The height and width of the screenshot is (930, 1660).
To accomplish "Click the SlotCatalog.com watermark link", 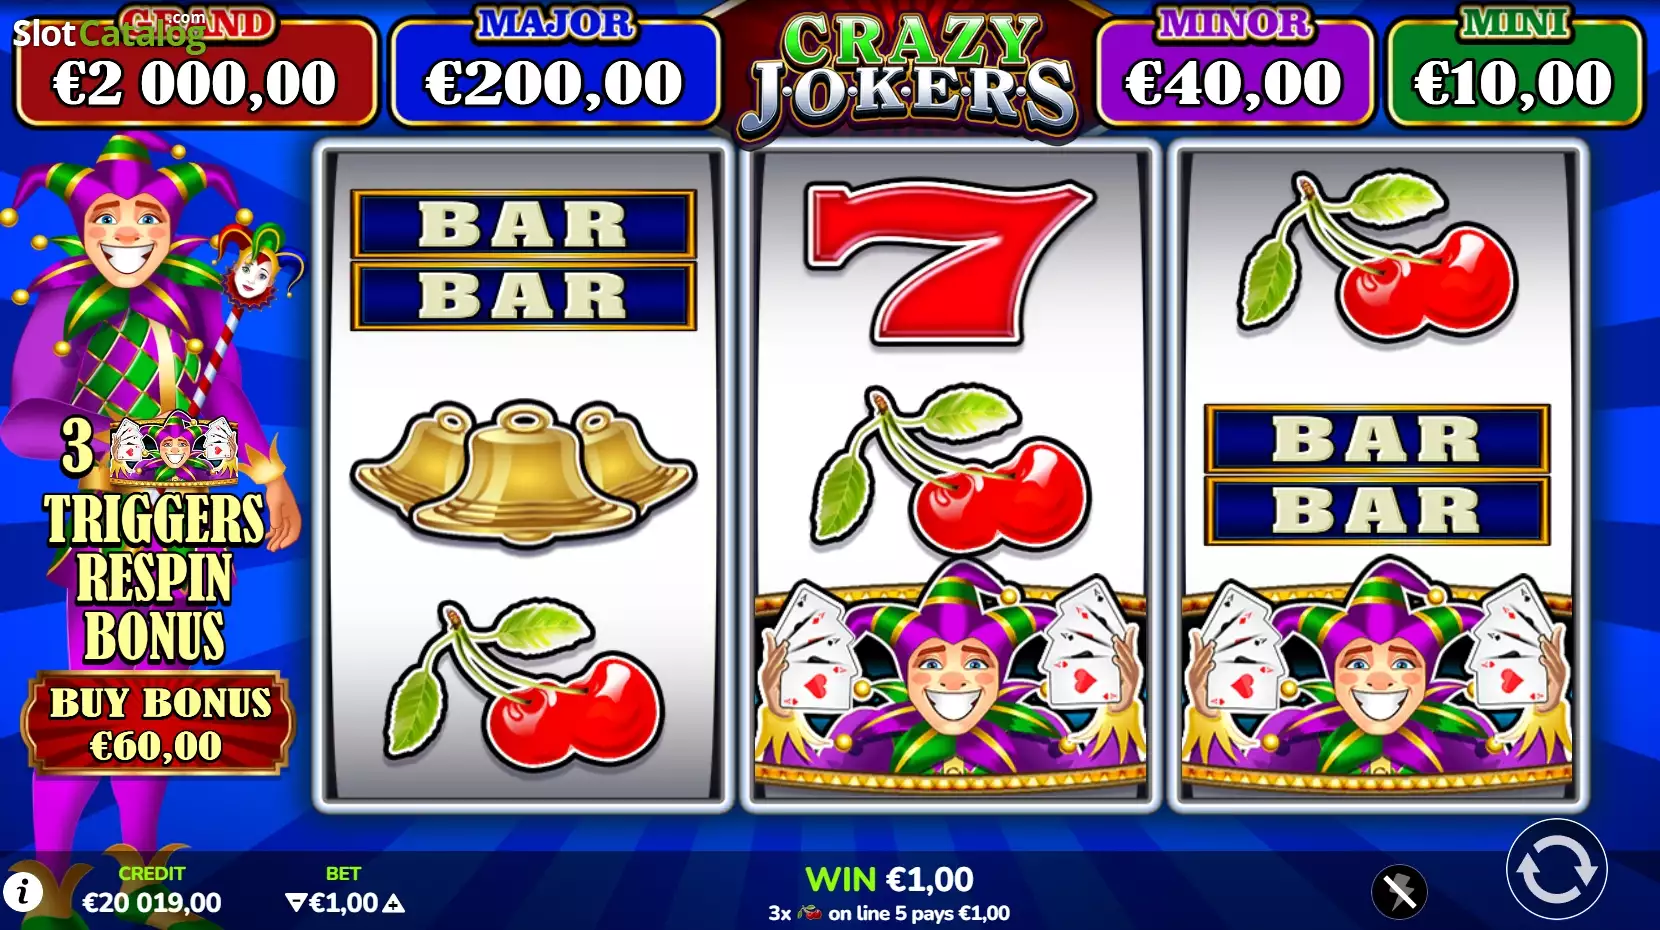I will [x=108, y=34].
